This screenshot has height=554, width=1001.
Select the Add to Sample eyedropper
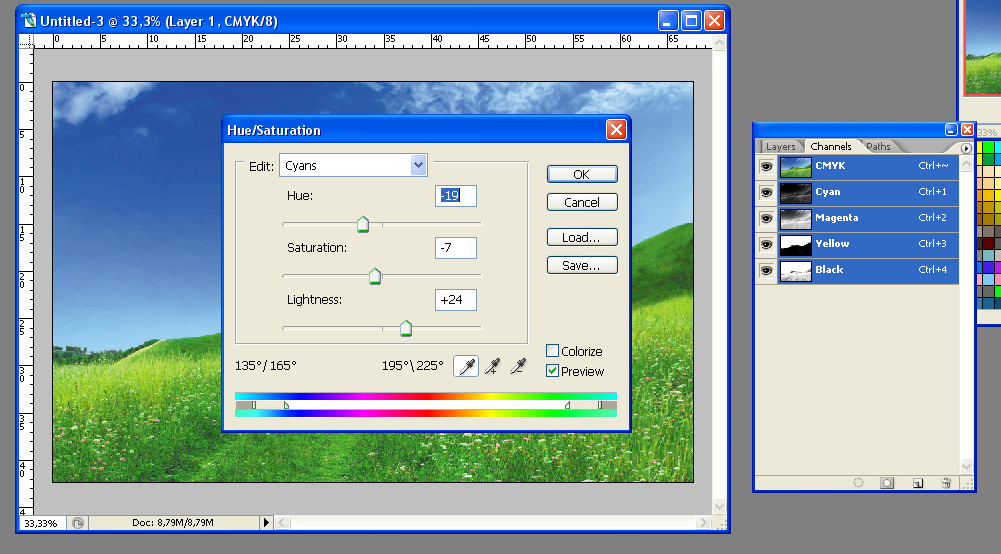(x=492, y=366)
